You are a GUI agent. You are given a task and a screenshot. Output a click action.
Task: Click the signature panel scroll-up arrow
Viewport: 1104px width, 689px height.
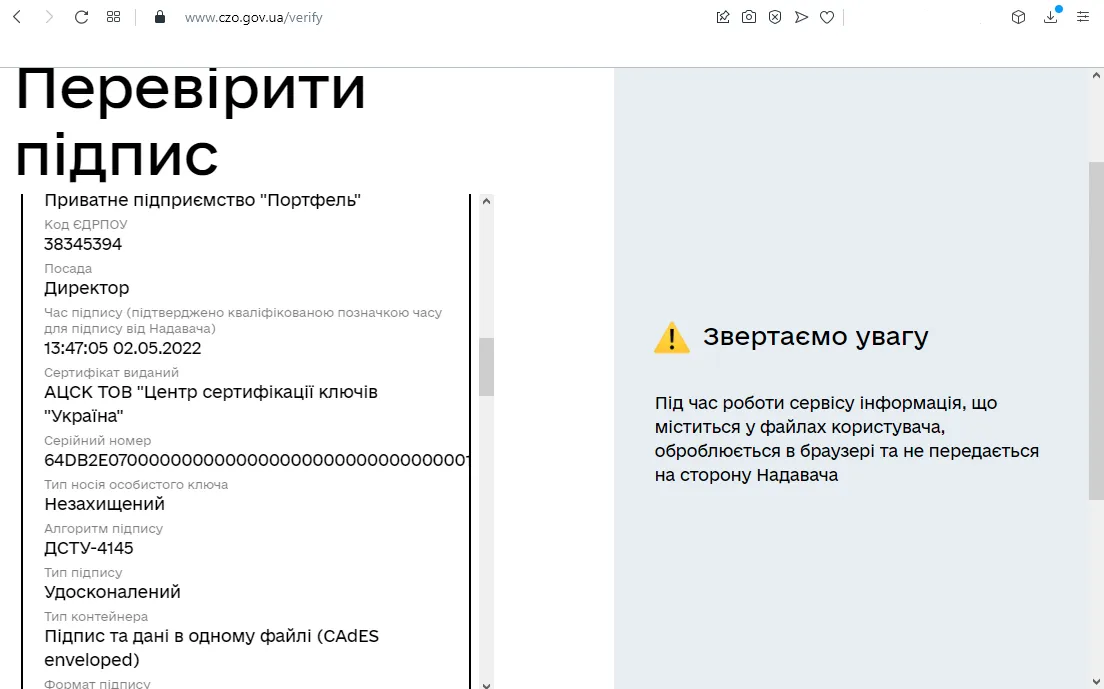486,201
